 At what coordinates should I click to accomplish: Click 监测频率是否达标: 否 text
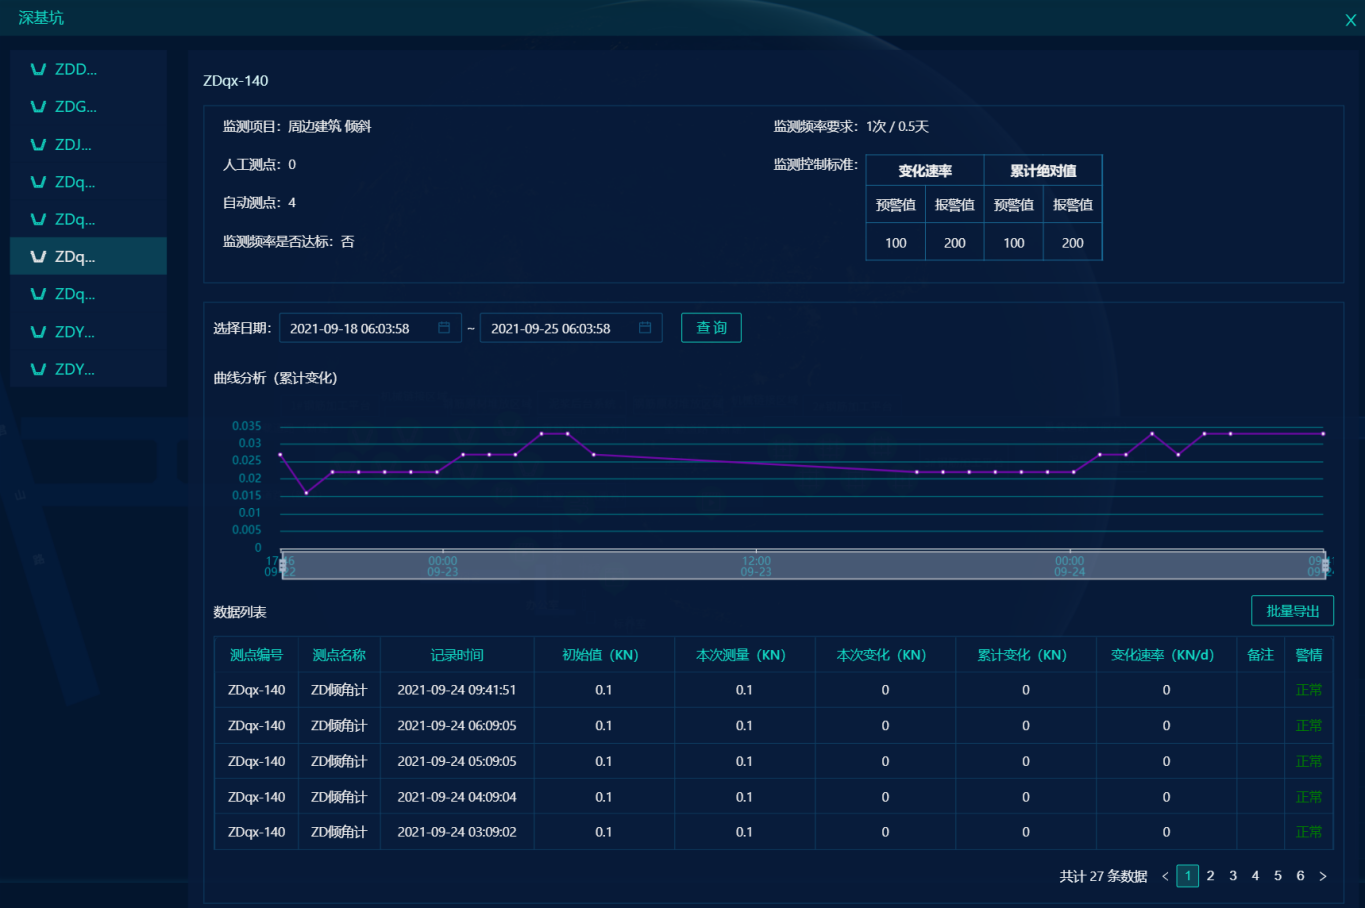(x=288, y=242)
